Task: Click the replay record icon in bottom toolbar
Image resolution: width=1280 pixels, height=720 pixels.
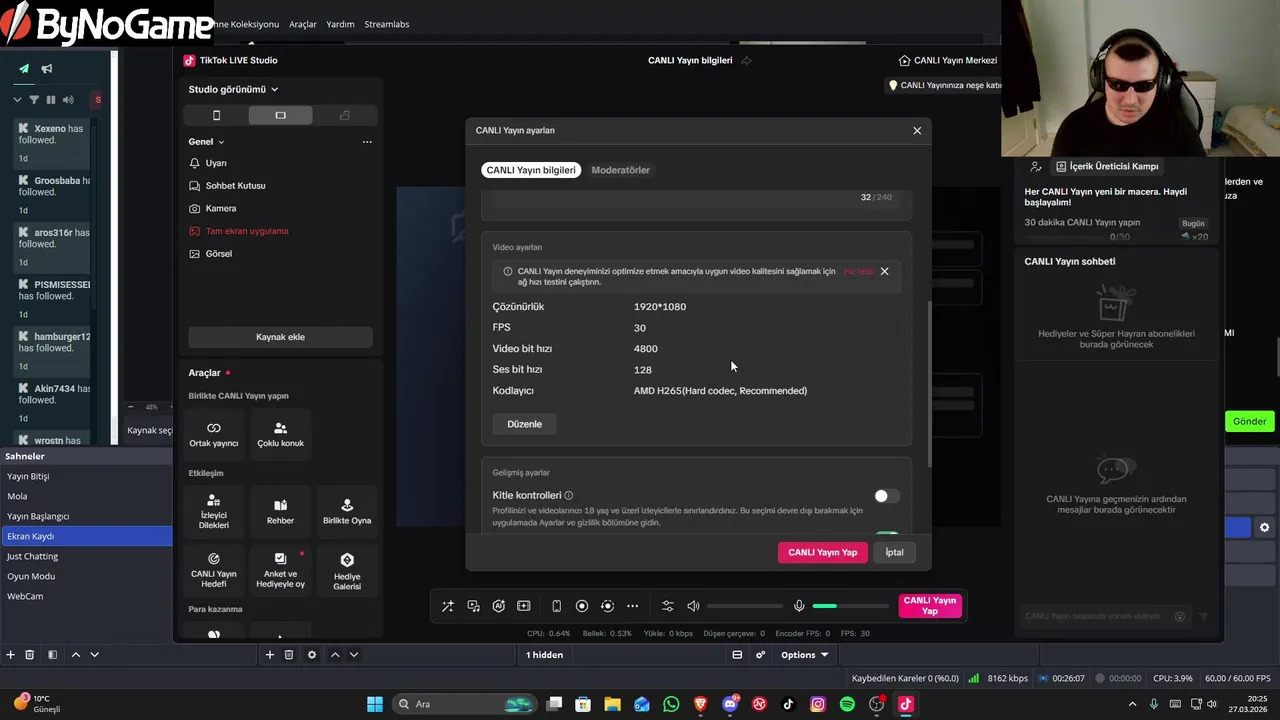Action: [607, 606]
